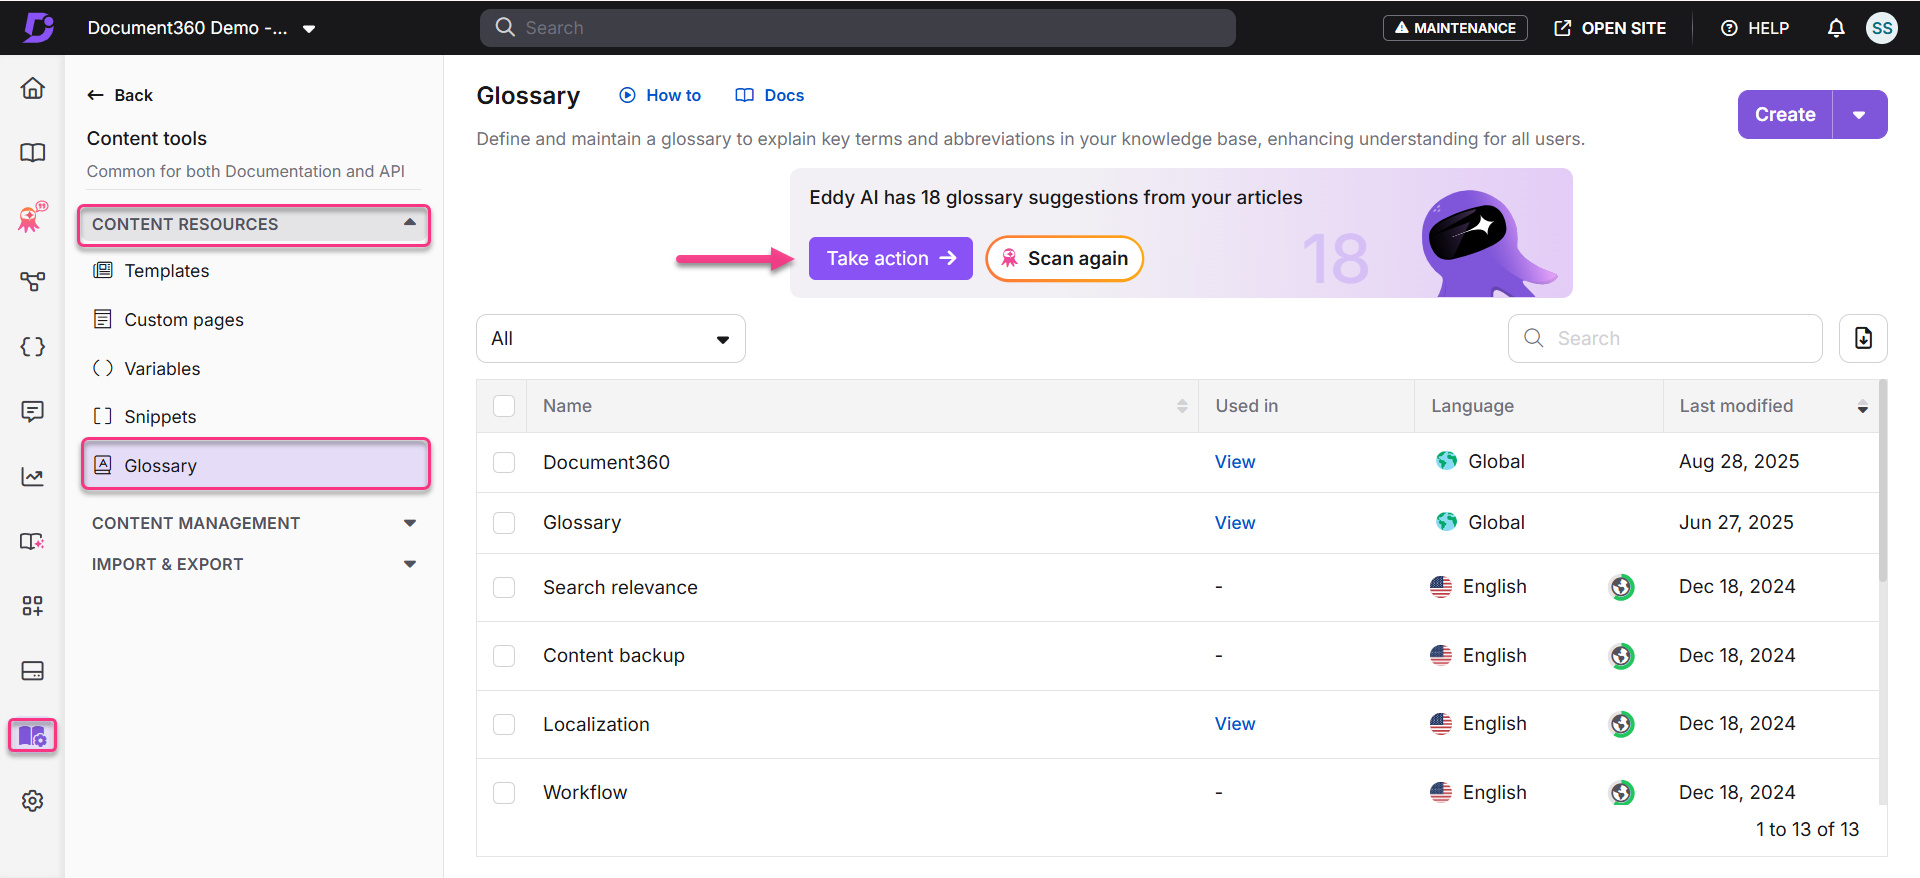Open the API curly braces icon
Viewport: 1920px width, 878px height.
(32, 347)
